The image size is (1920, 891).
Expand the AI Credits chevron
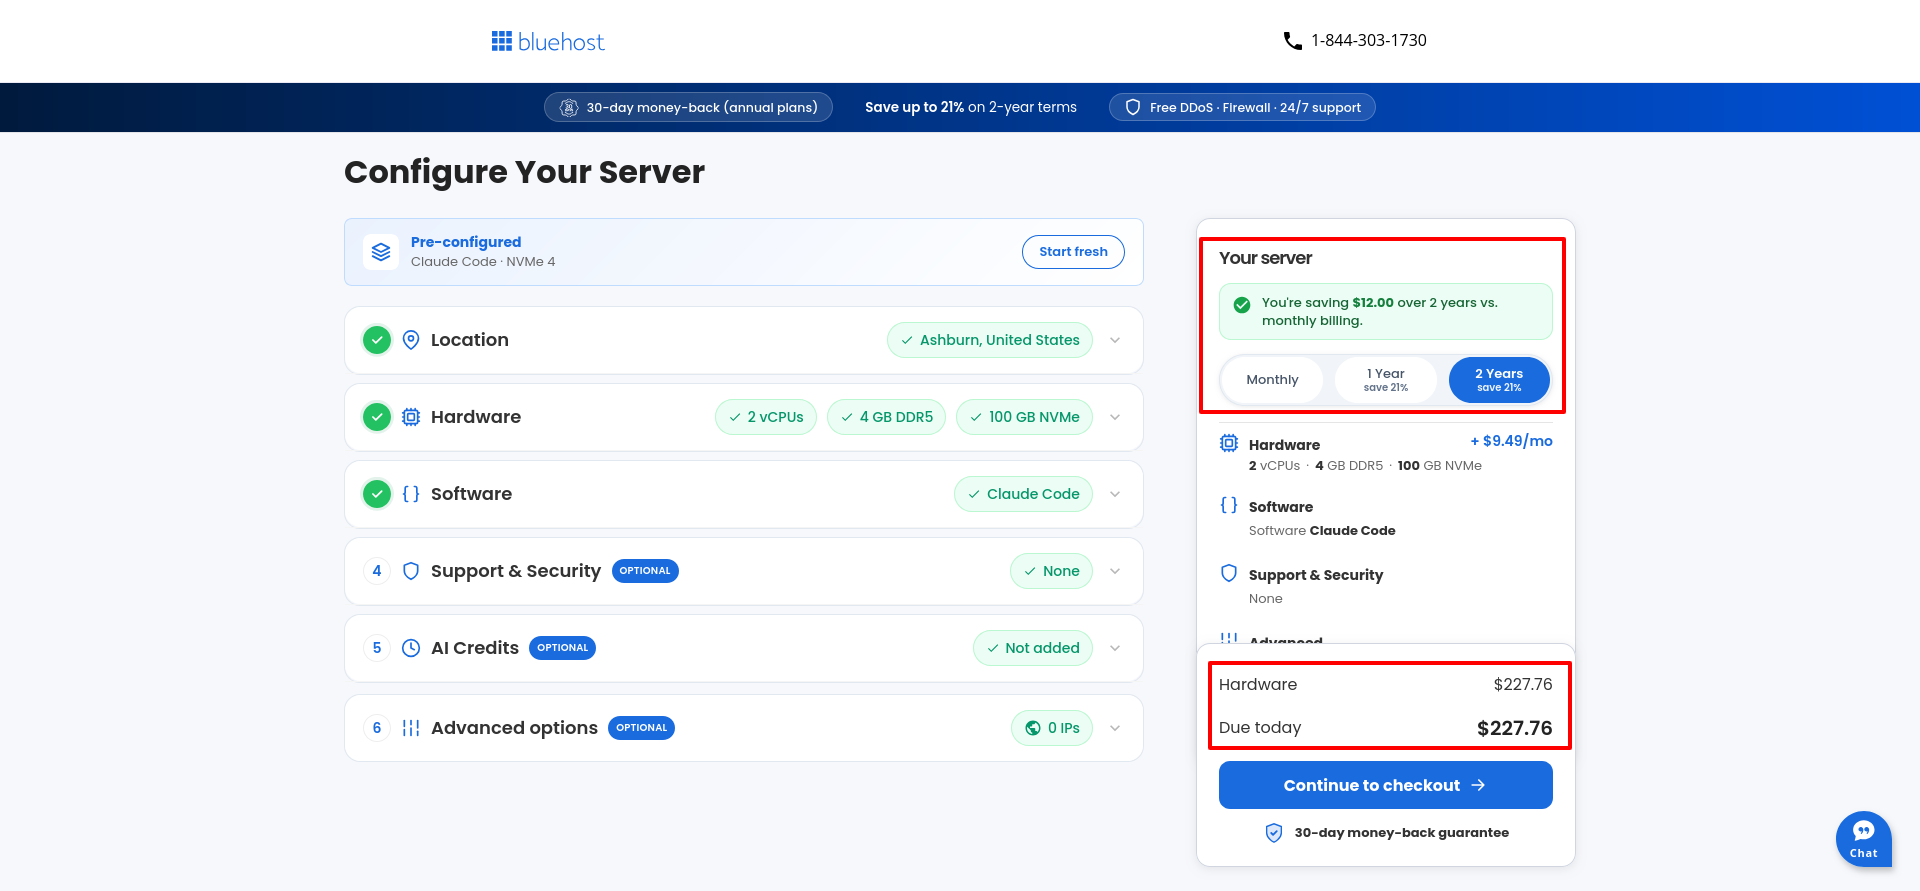pyautogui.click(x=1115, y=648)
